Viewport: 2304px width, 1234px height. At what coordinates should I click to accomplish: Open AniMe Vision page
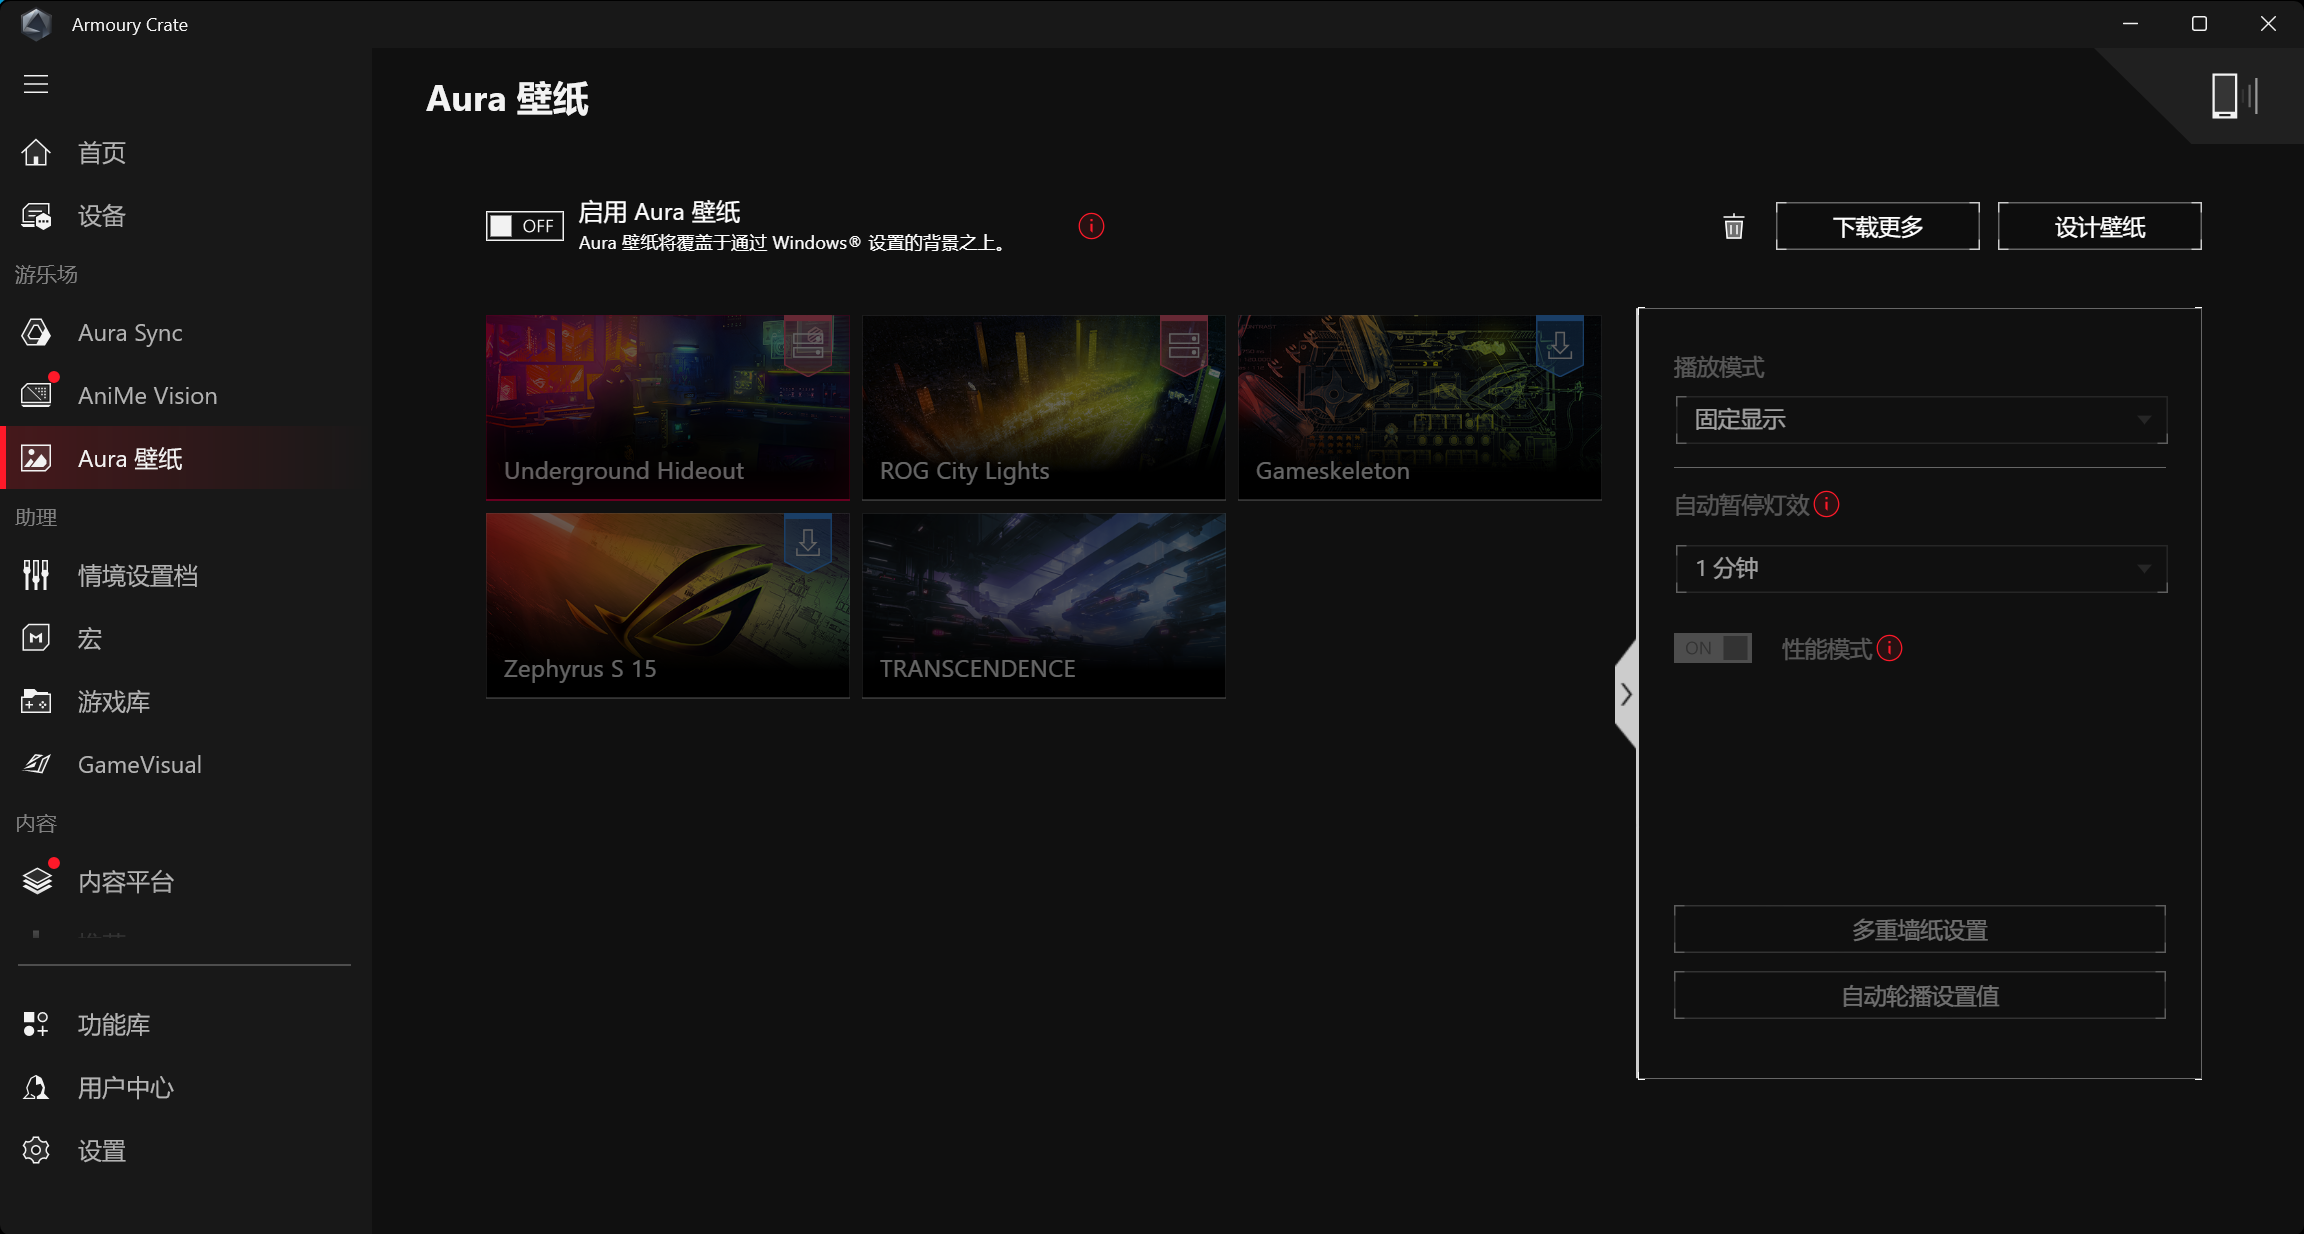click(185, 396)
